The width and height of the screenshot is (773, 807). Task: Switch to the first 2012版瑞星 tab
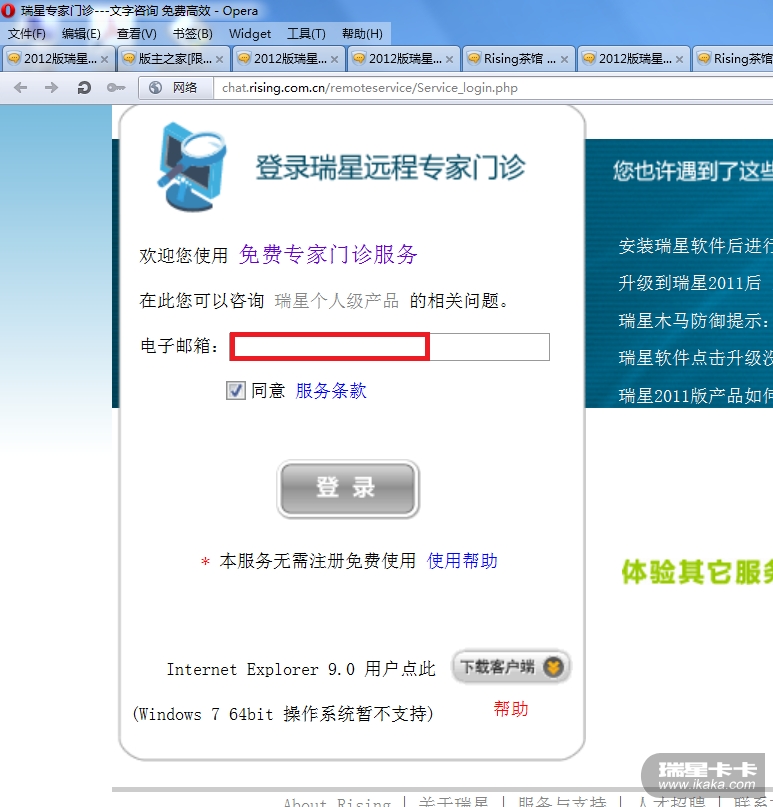[x=58, y=59]
